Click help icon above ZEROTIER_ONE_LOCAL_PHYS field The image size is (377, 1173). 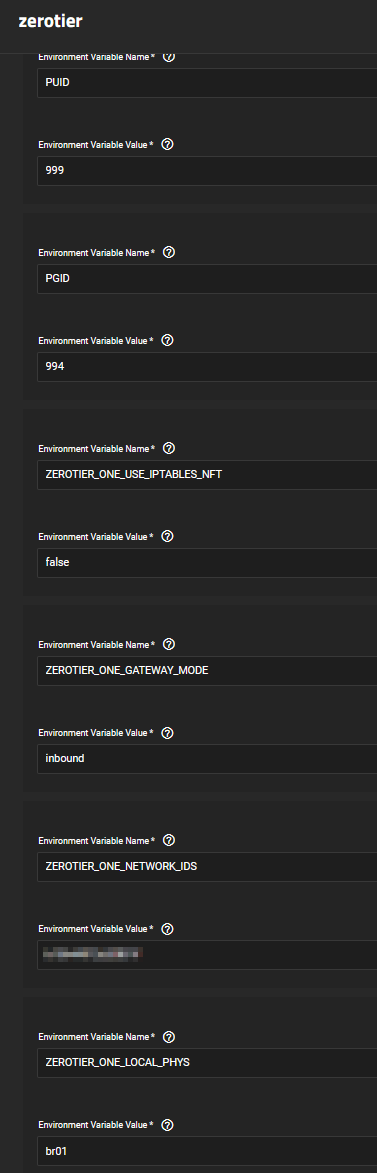pyautogui.click(x=168, y=1037)
